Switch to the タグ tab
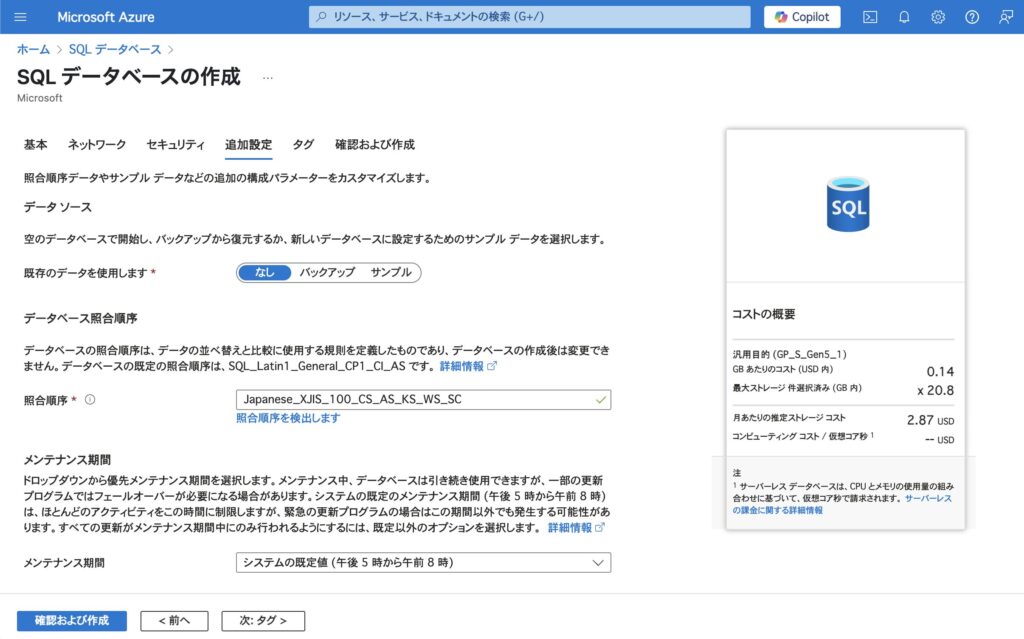 (x=303, y=144)
